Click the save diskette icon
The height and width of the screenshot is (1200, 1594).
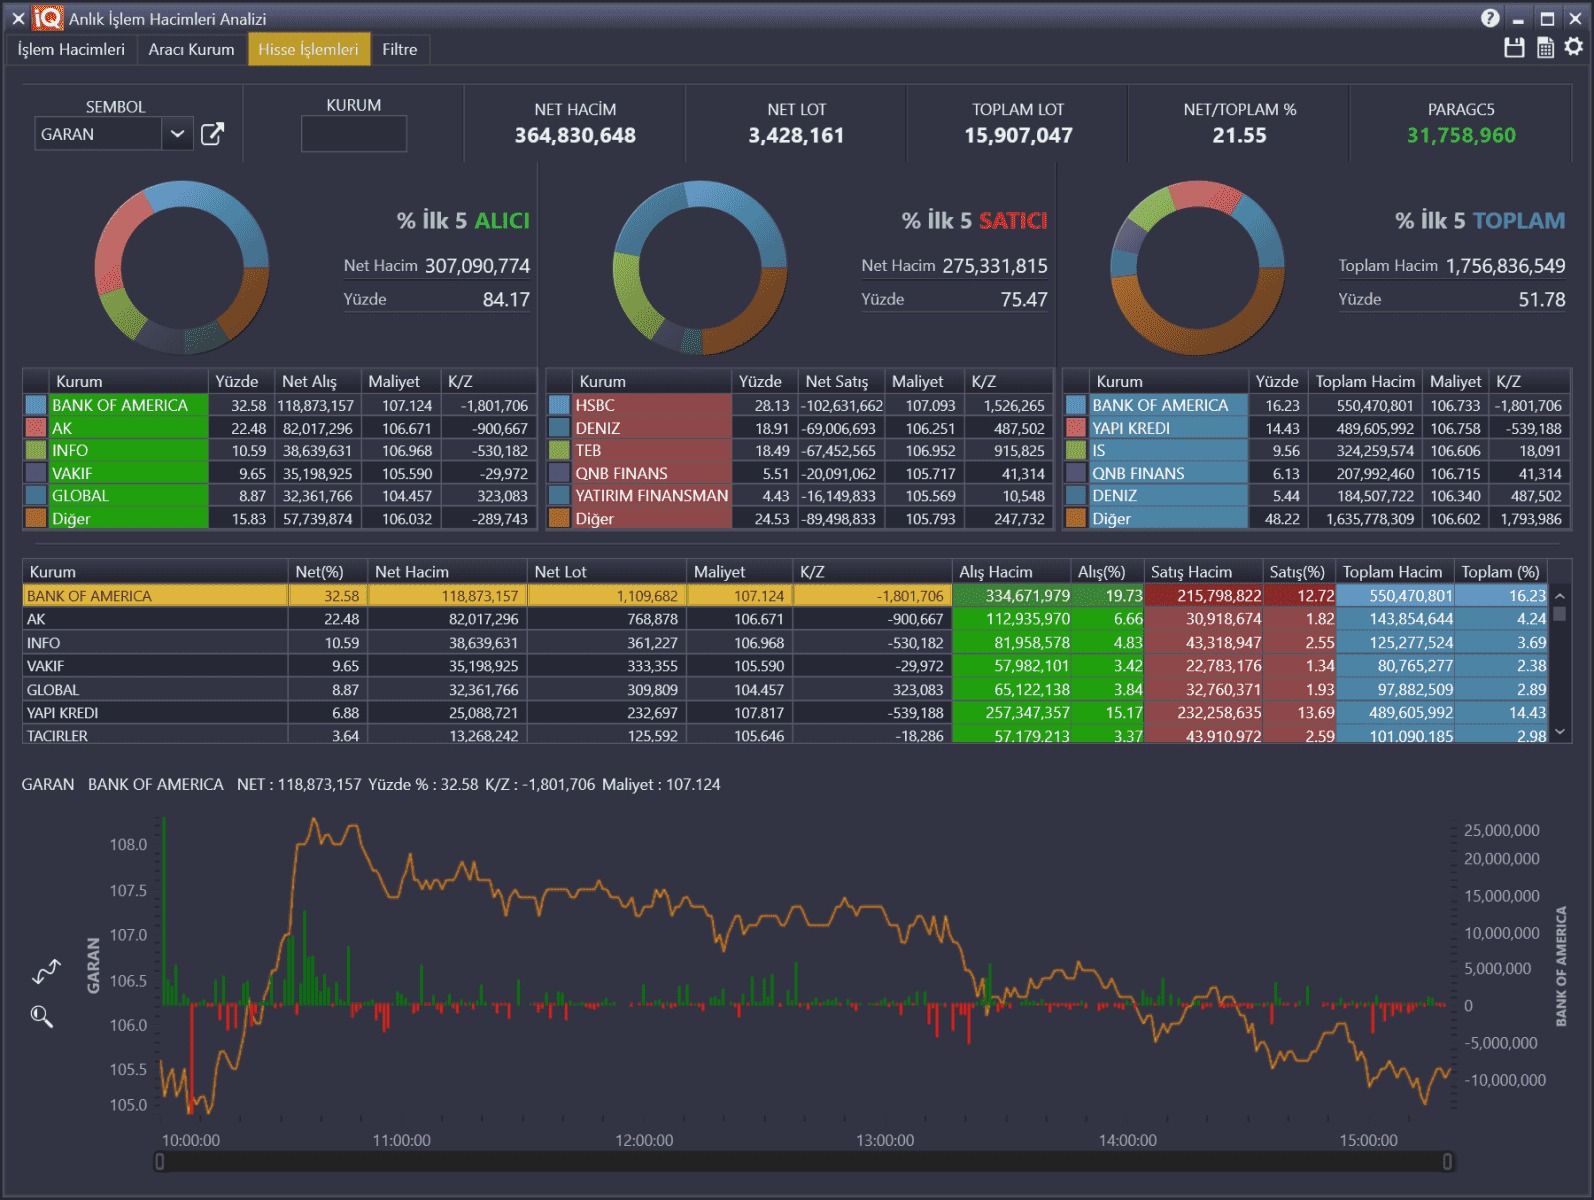click(1515, 47)
